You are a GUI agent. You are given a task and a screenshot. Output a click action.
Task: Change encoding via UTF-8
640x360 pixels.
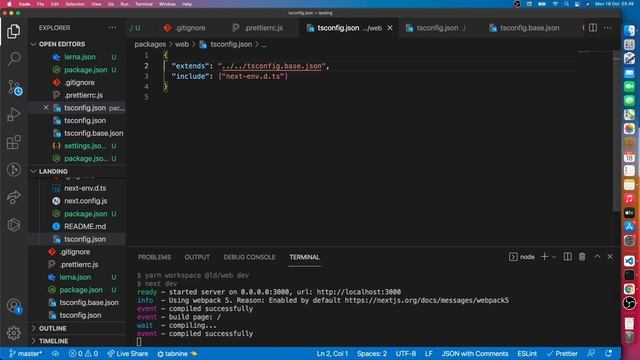pyautogui.click(x=406, y=353)
